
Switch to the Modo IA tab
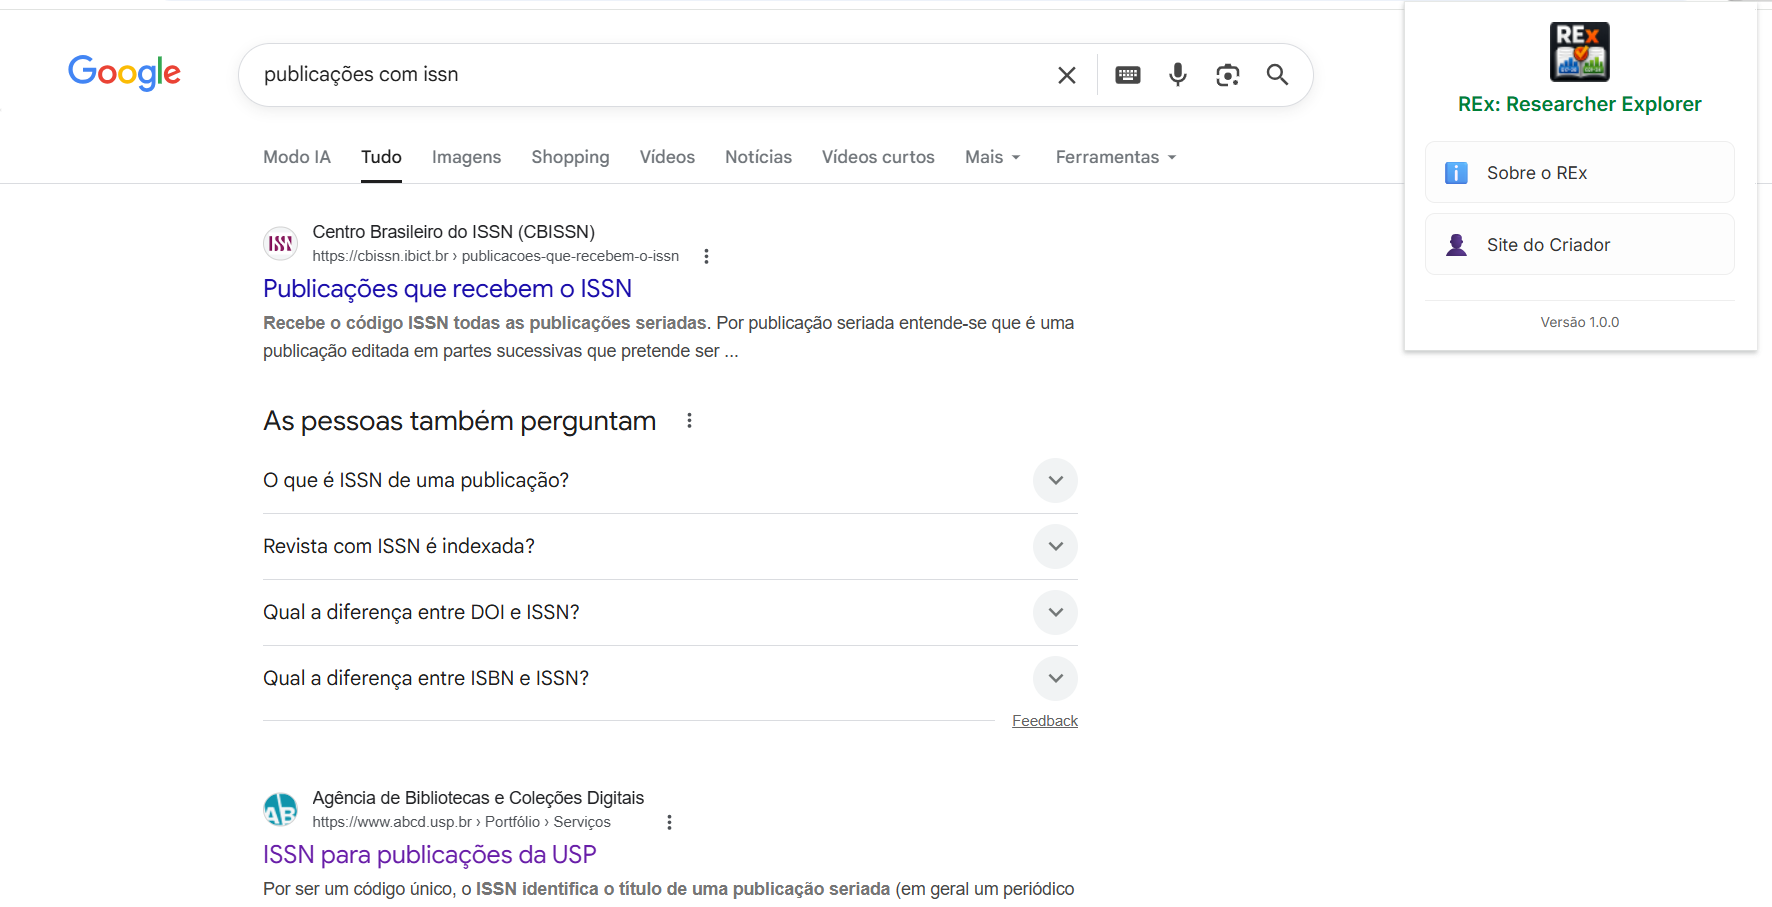tap(297, 157)
